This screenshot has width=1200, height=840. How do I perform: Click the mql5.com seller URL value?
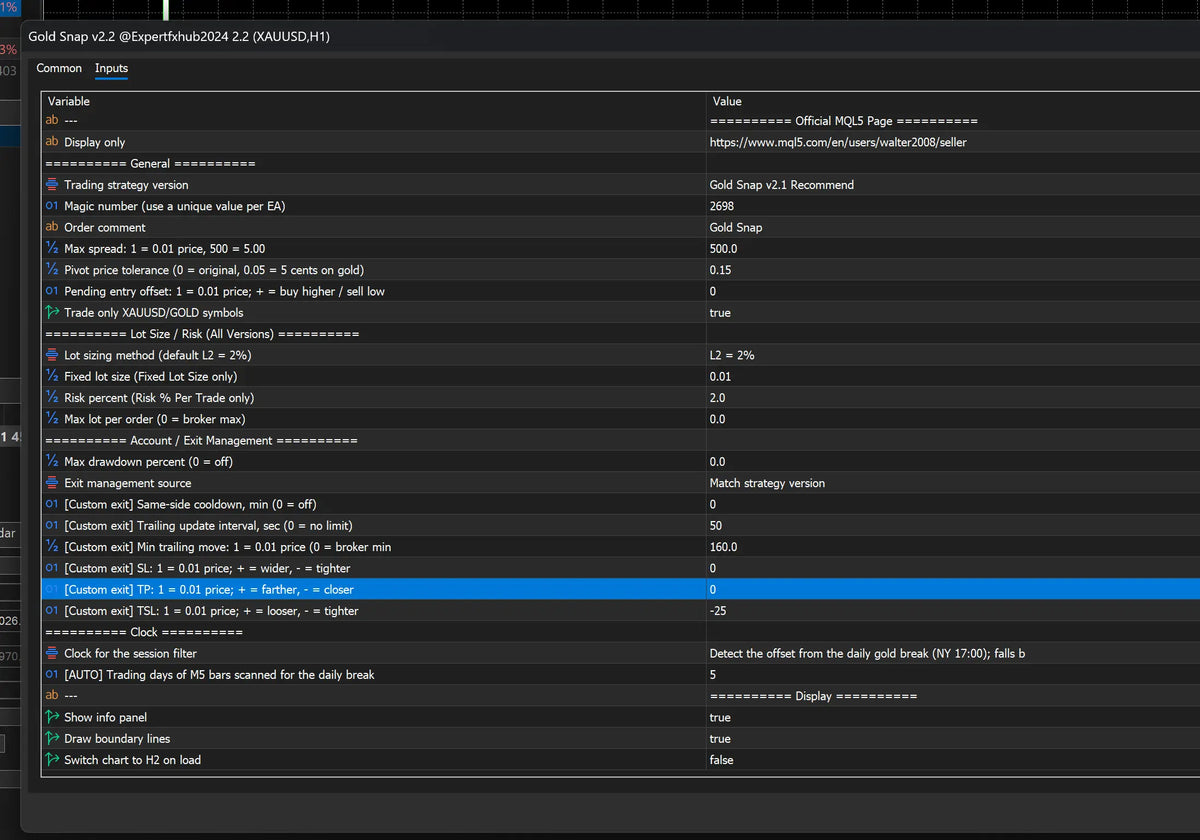(x=838, y=142)
